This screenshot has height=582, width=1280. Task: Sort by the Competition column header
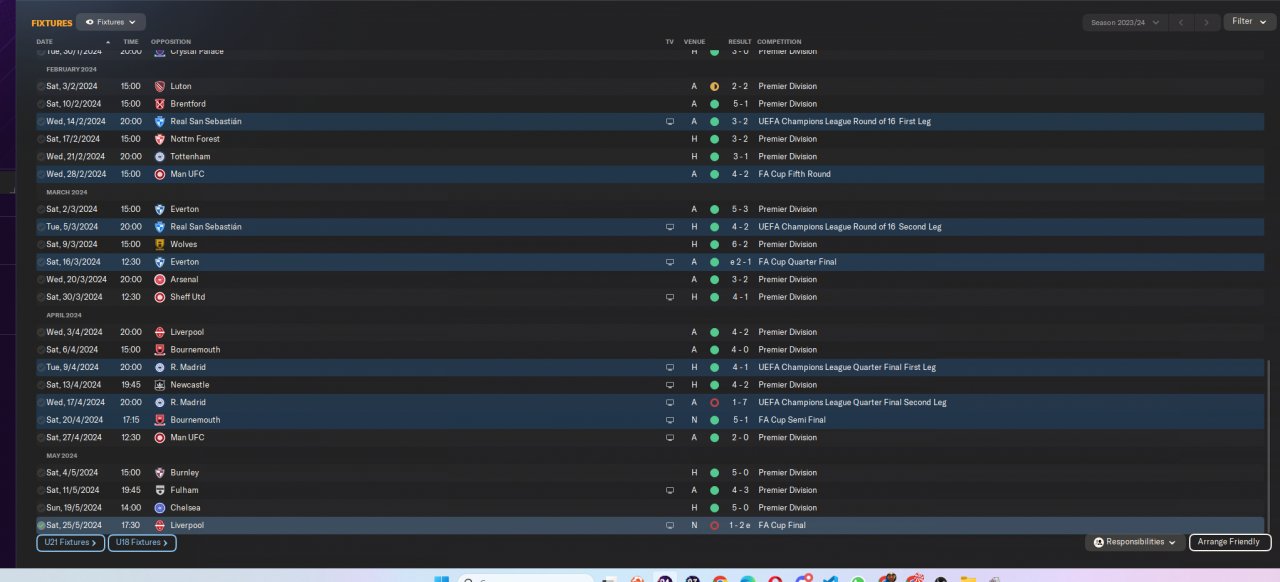click(779, 42)
